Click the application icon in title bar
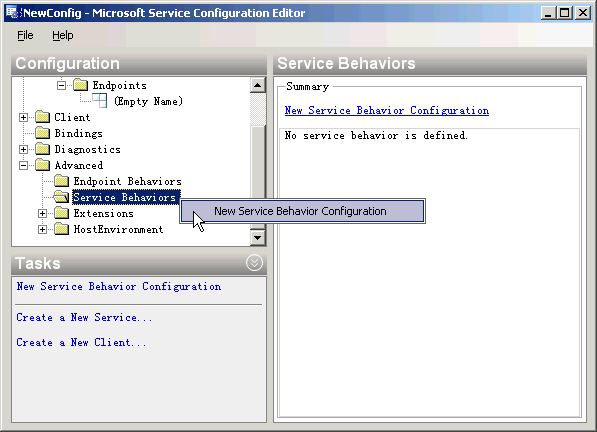 [x=13, y=13]
